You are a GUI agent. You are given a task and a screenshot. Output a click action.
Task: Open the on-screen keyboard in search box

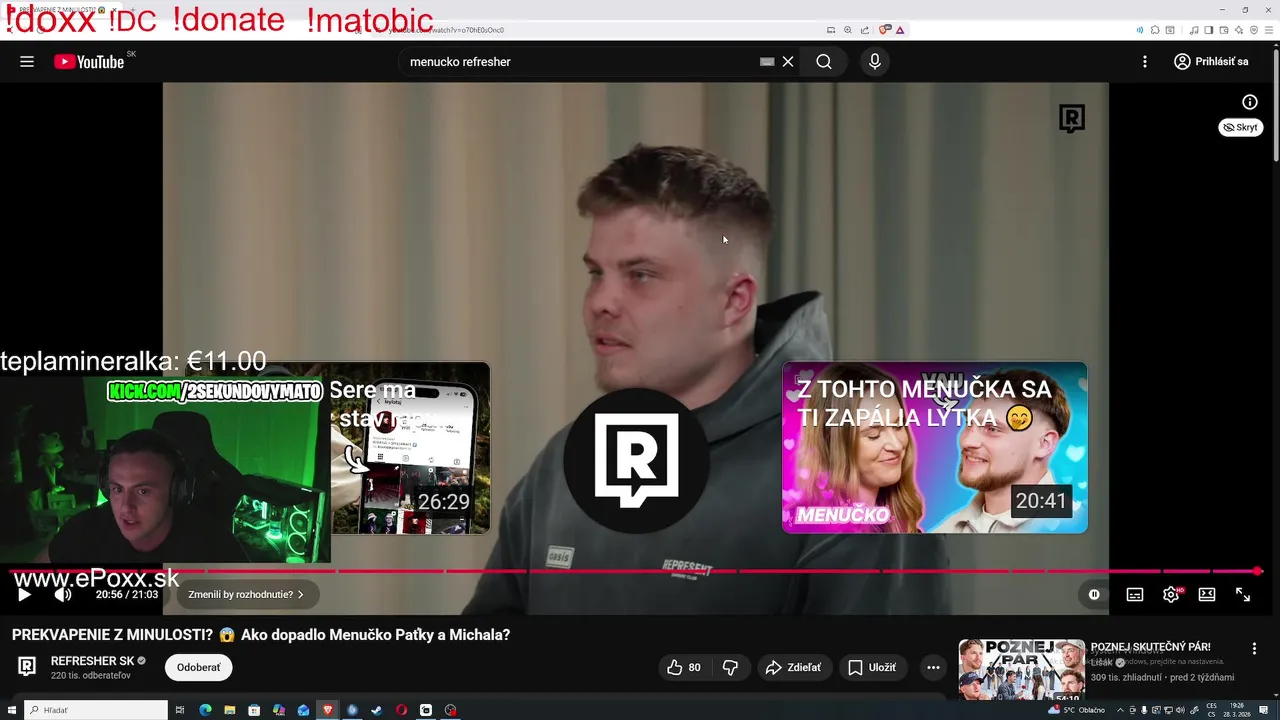click(x=767, y=62)
